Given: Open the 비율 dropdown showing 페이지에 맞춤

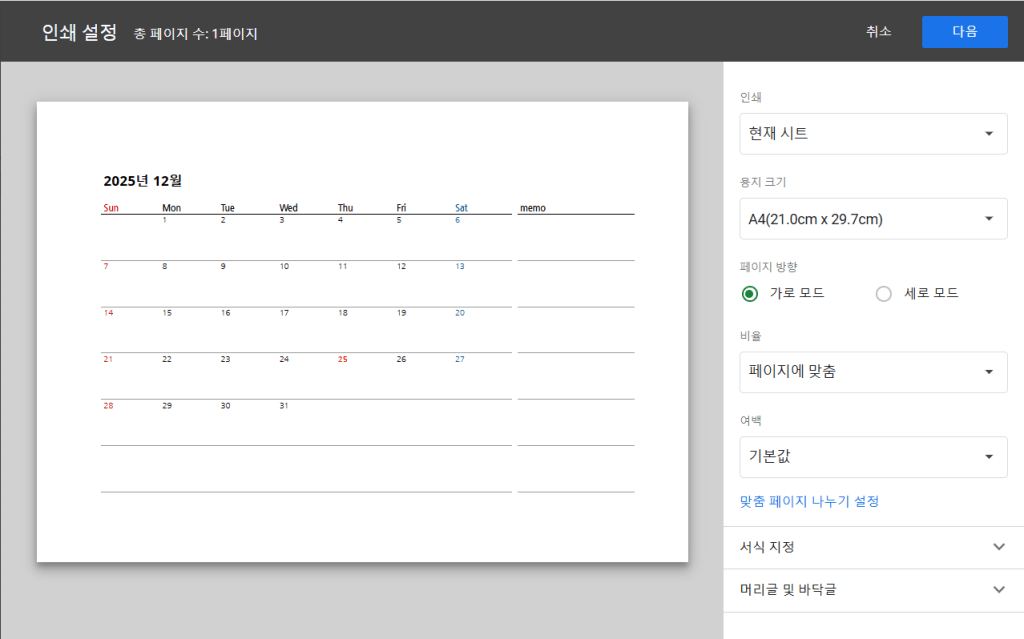Looking at the screenshot, I should pos(872,372).
